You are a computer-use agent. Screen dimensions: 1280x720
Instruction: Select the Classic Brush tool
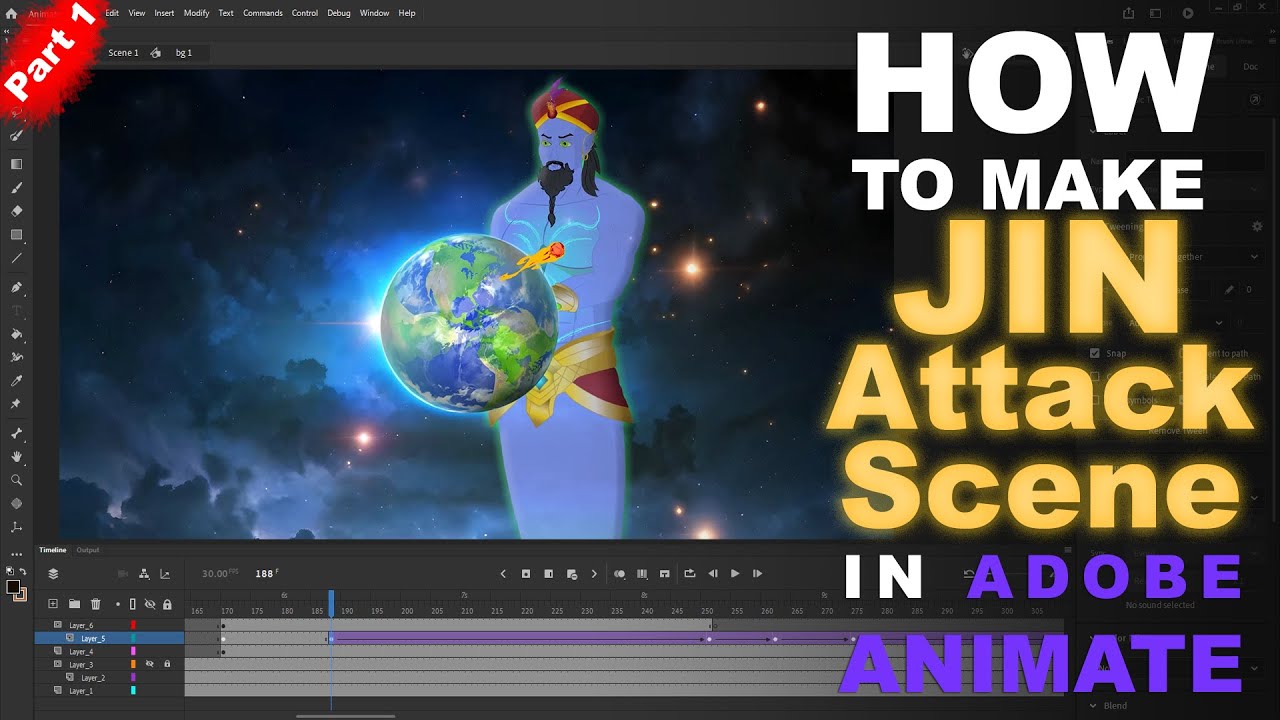[16, 188]
